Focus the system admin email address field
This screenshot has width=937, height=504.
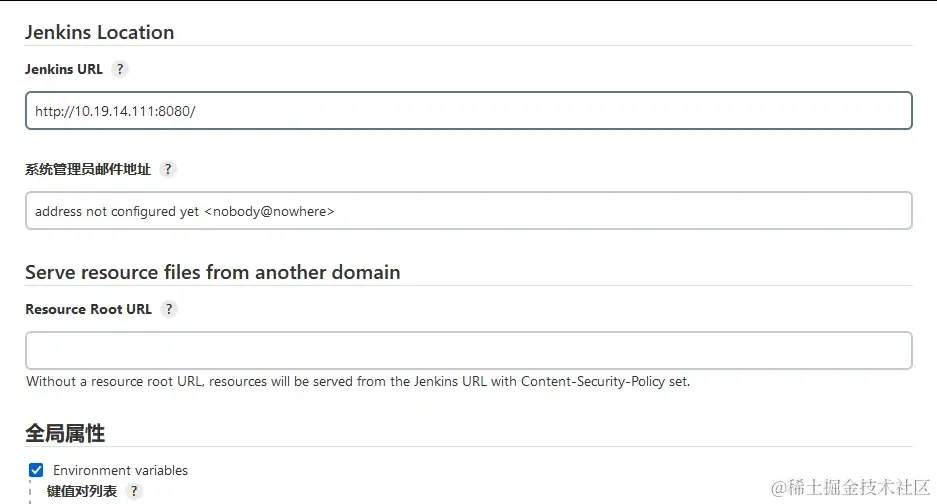[468, 210]
